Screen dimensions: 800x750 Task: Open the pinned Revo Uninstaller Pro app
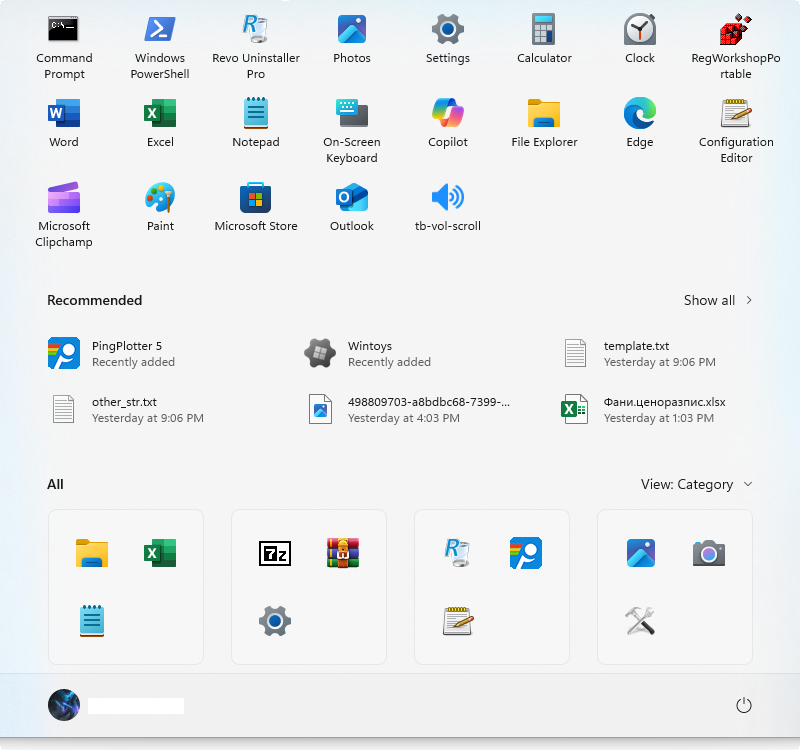click(256, 47)
